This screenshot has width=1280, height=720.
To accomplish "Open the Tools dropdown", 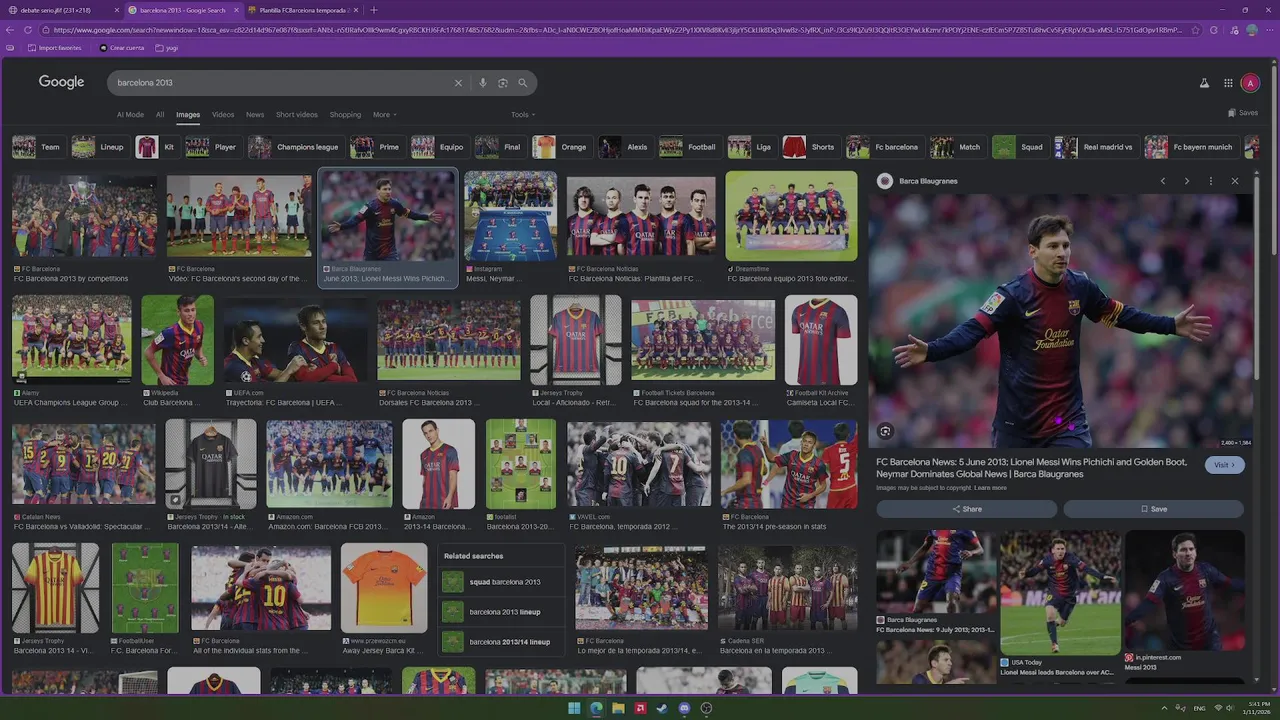I will click(x=523, y=115).
